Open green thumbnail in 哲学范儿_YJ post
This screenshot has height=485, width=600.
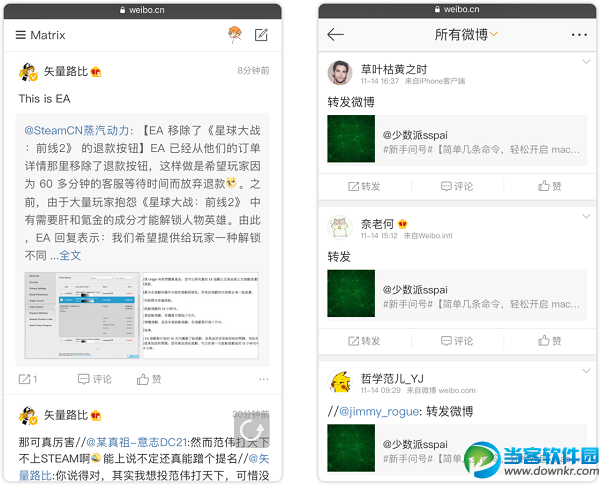tap(351, 448)
